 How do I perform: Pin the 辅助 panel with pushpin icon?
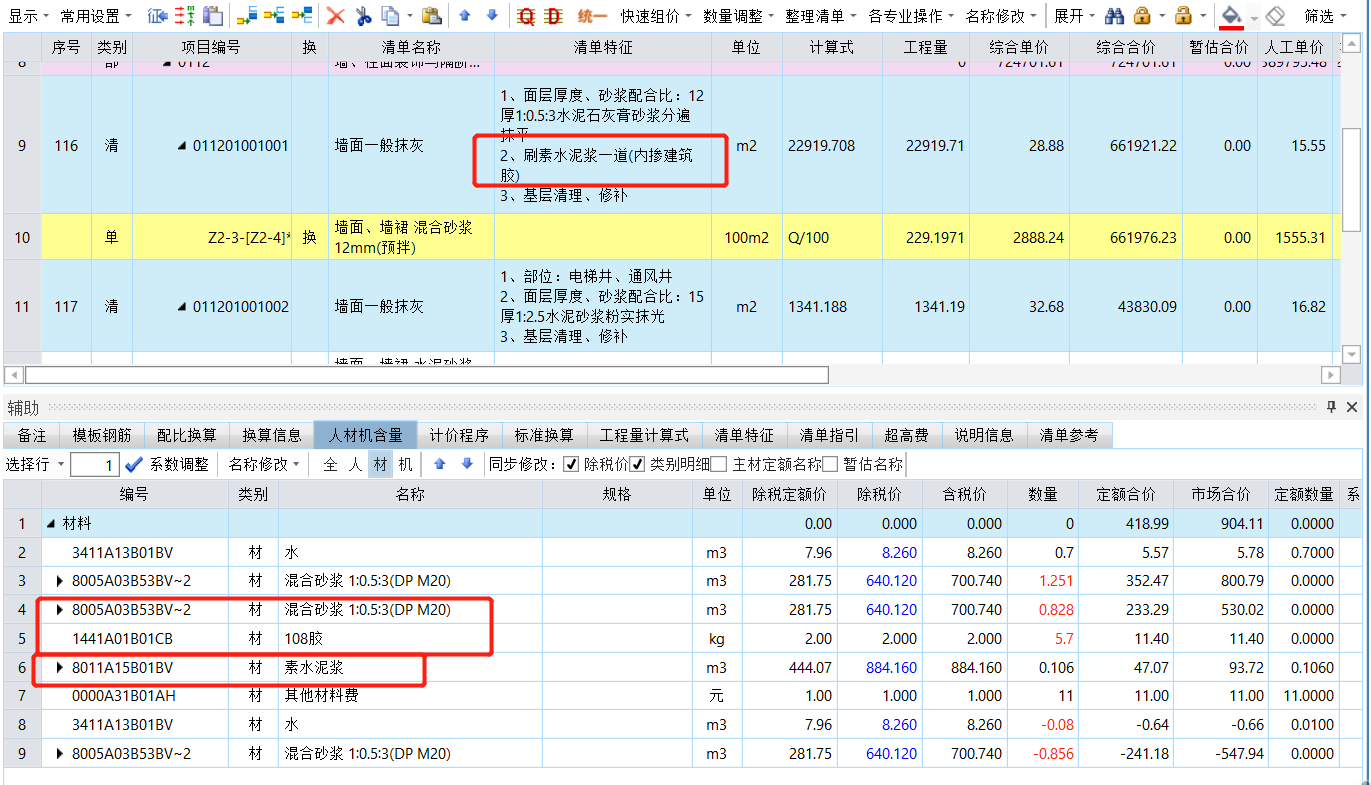[x=1331, y=407]
